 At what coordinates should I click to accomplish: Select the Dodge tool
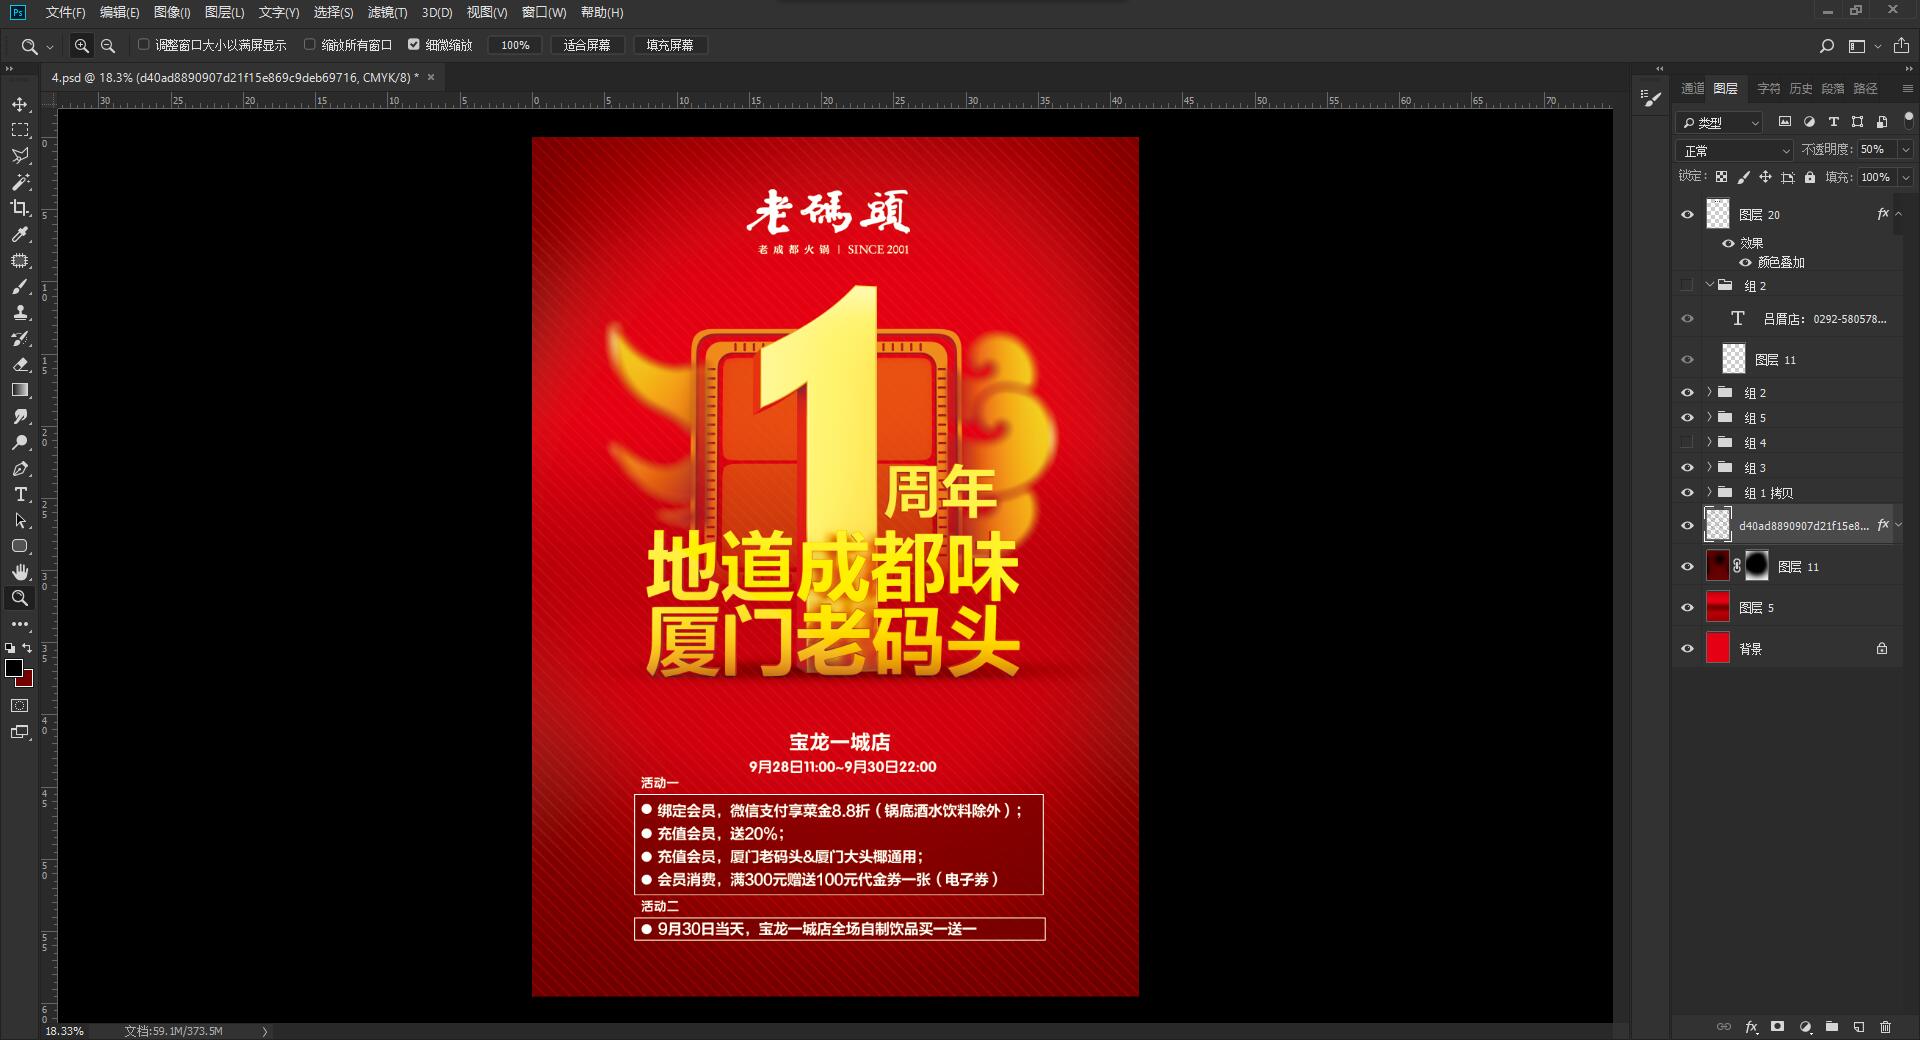(20, 442)
